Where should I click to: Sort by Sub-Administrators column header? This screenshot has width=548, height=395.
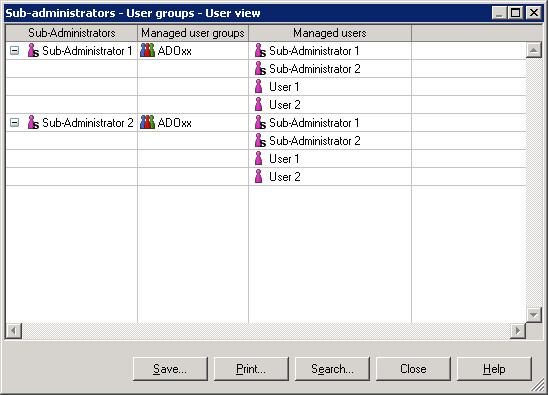72,33
